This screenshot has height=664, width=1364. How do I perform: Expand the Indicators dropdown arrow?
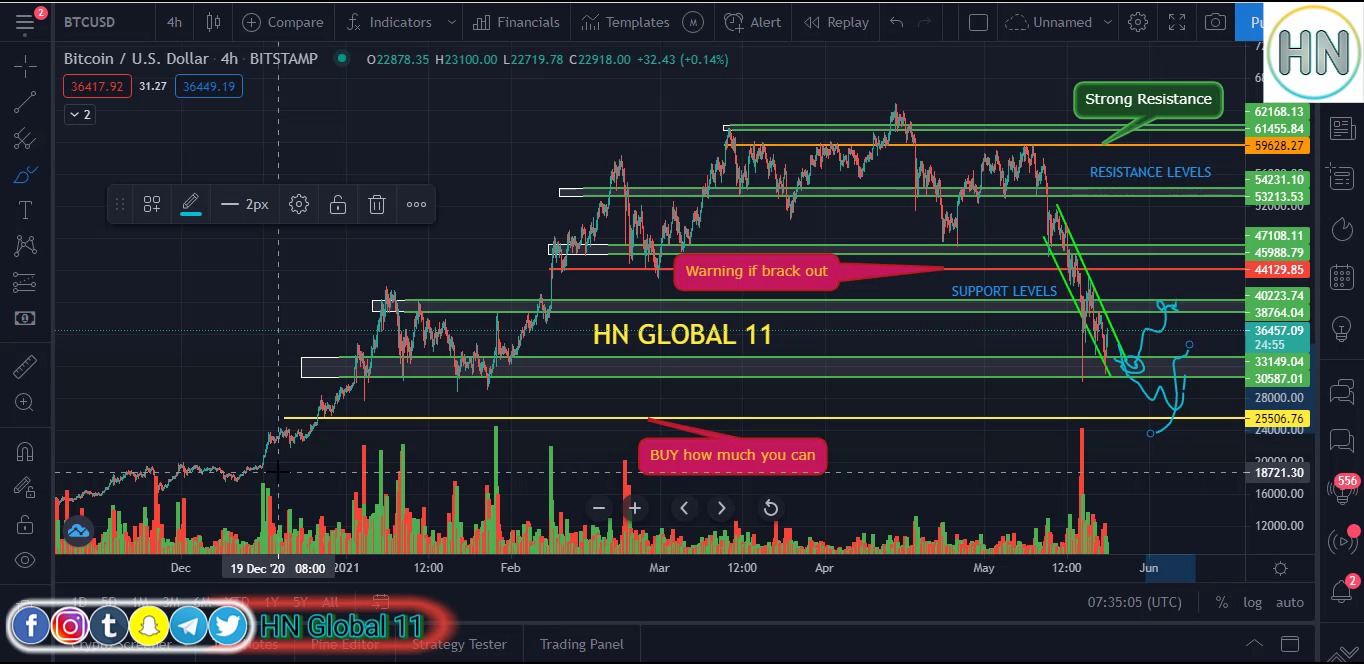452,22
